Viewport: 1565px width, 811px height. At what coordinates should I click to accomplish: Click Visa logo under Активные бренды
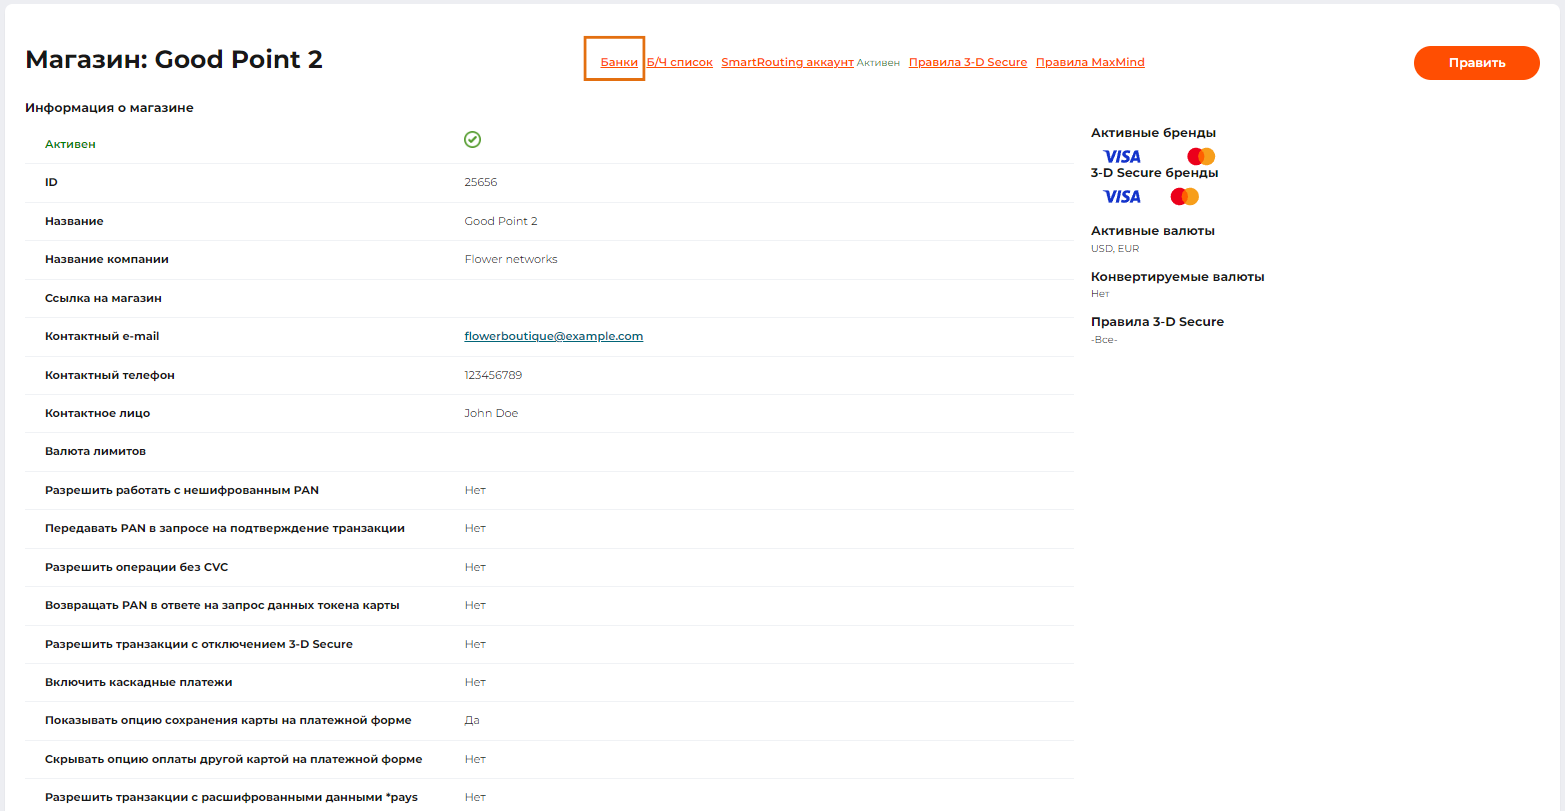point(1121,157)
